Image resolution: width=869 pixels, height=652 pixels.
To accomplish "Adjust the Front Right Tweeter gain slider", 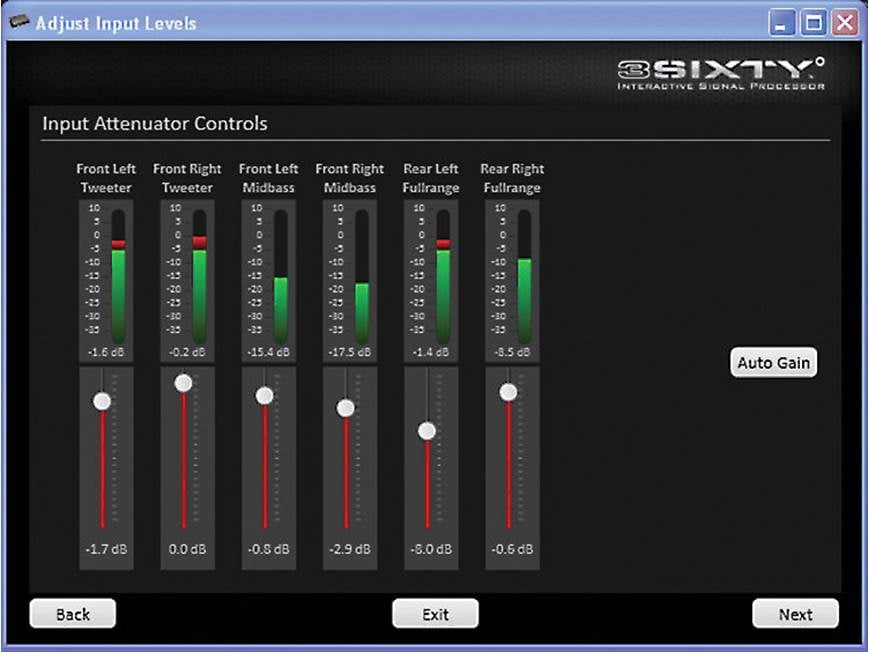I will [x=185, y=381].
